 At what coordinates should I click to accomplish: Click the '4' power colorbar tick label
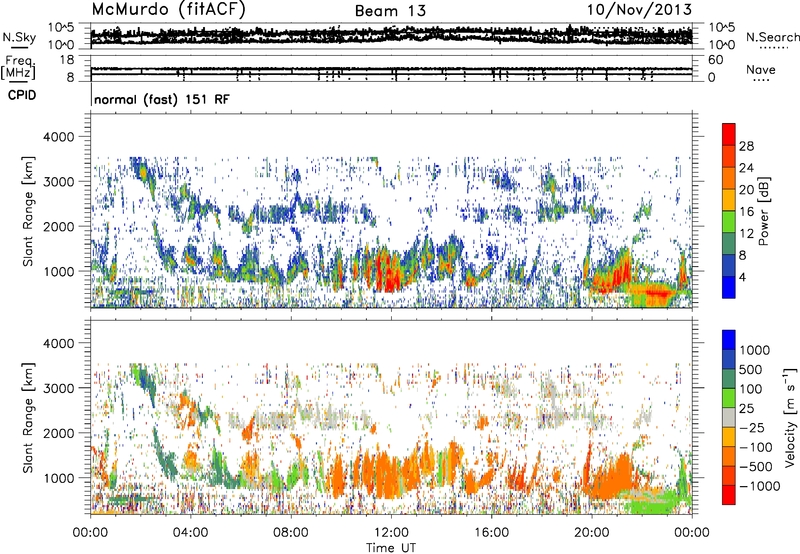(742, 277)
